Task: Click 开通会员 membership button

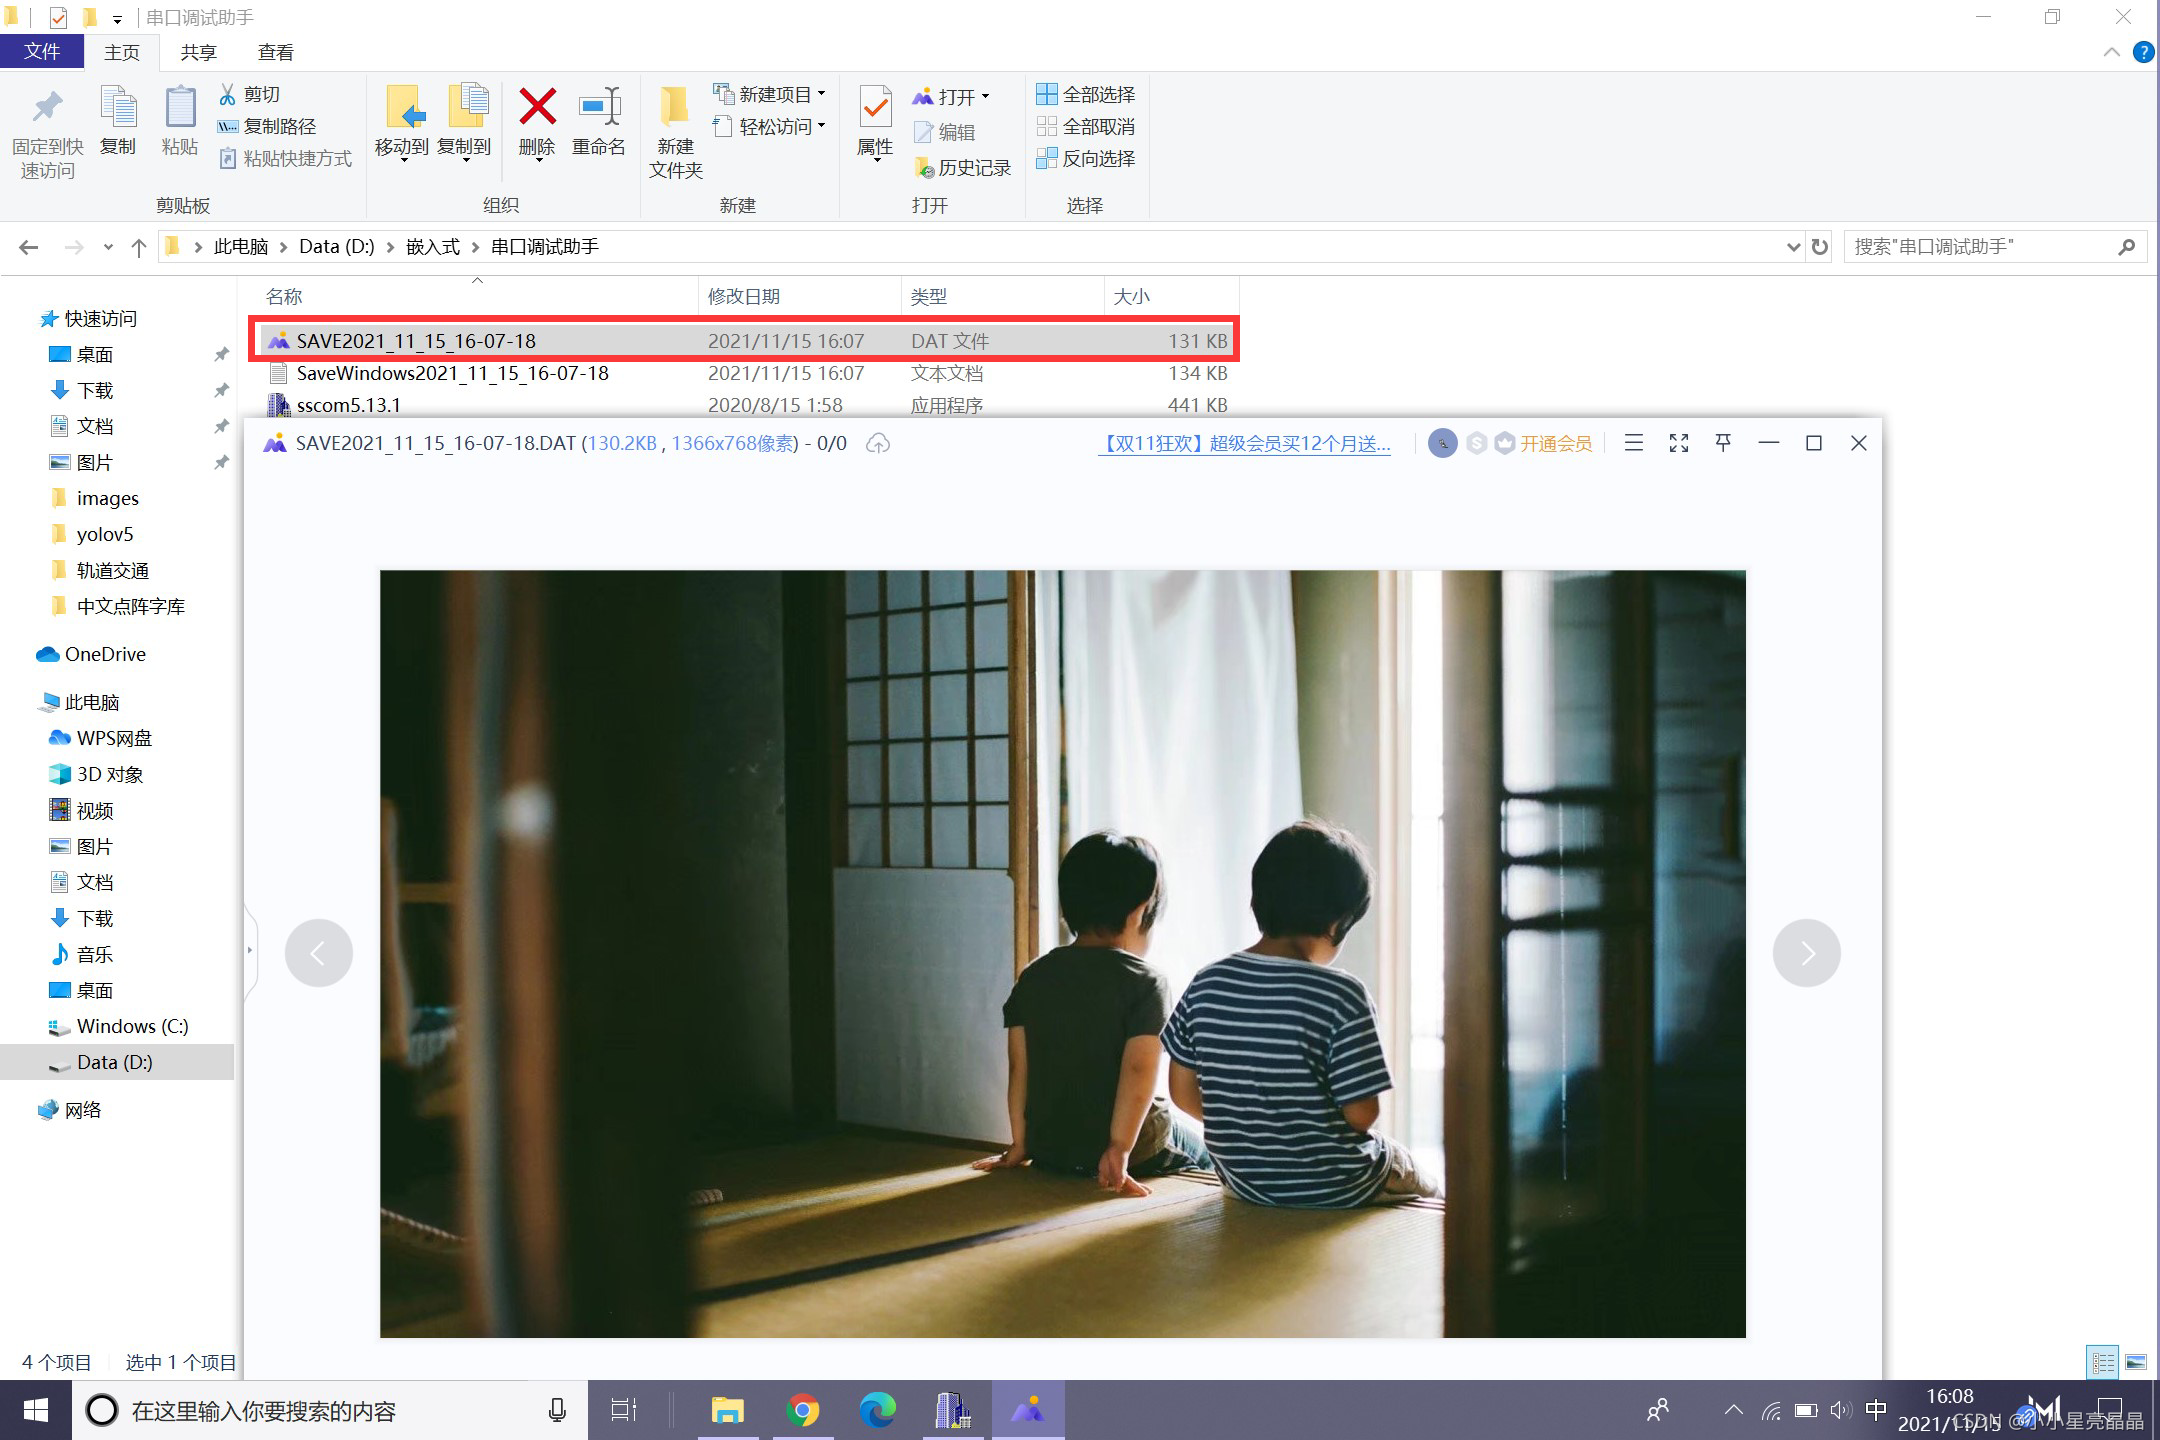Action: 1555,444
